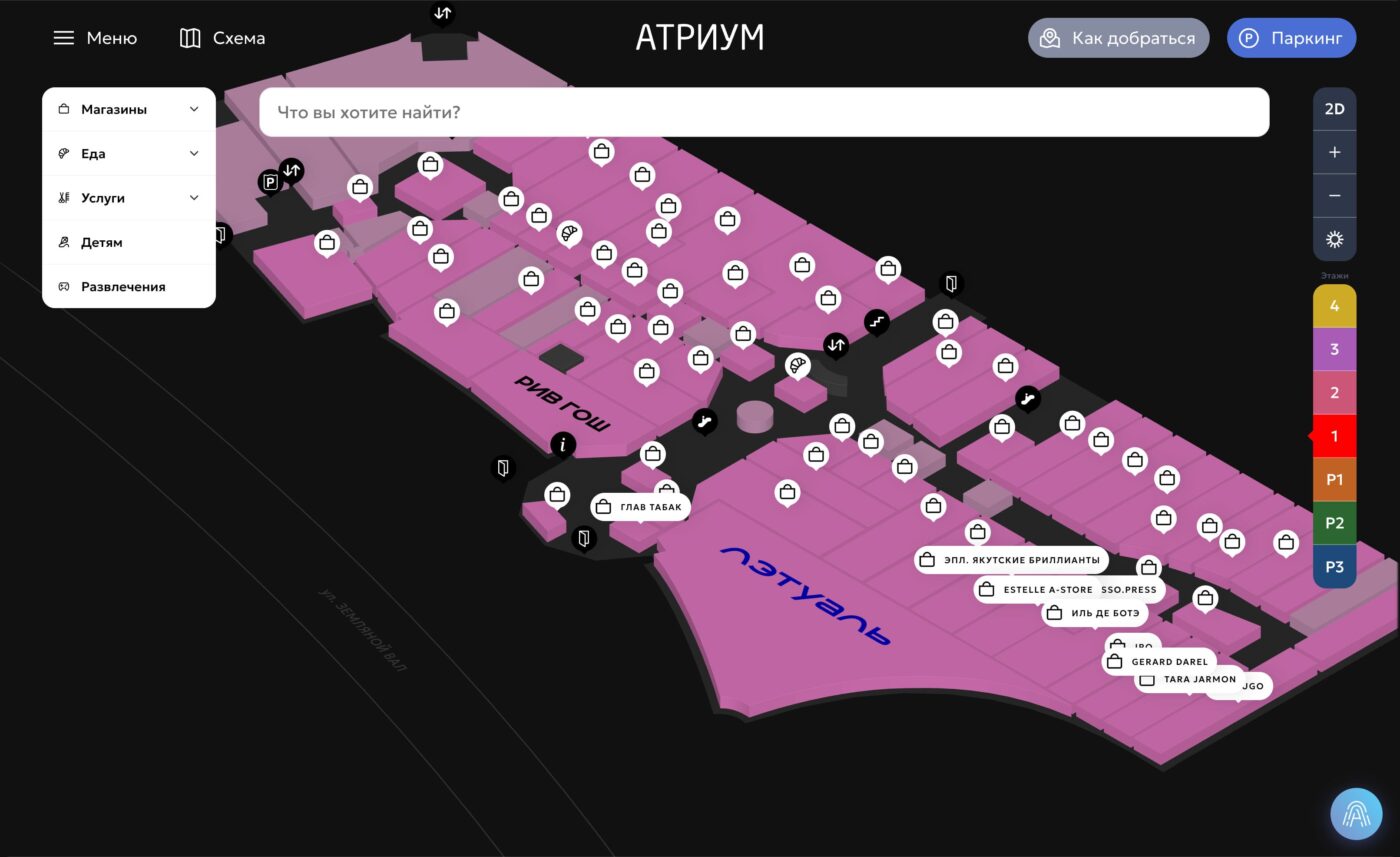This screenshot has height=857, width=1400.
Task: Click the zoom out minus button
Action: (x=1334, y=196)
